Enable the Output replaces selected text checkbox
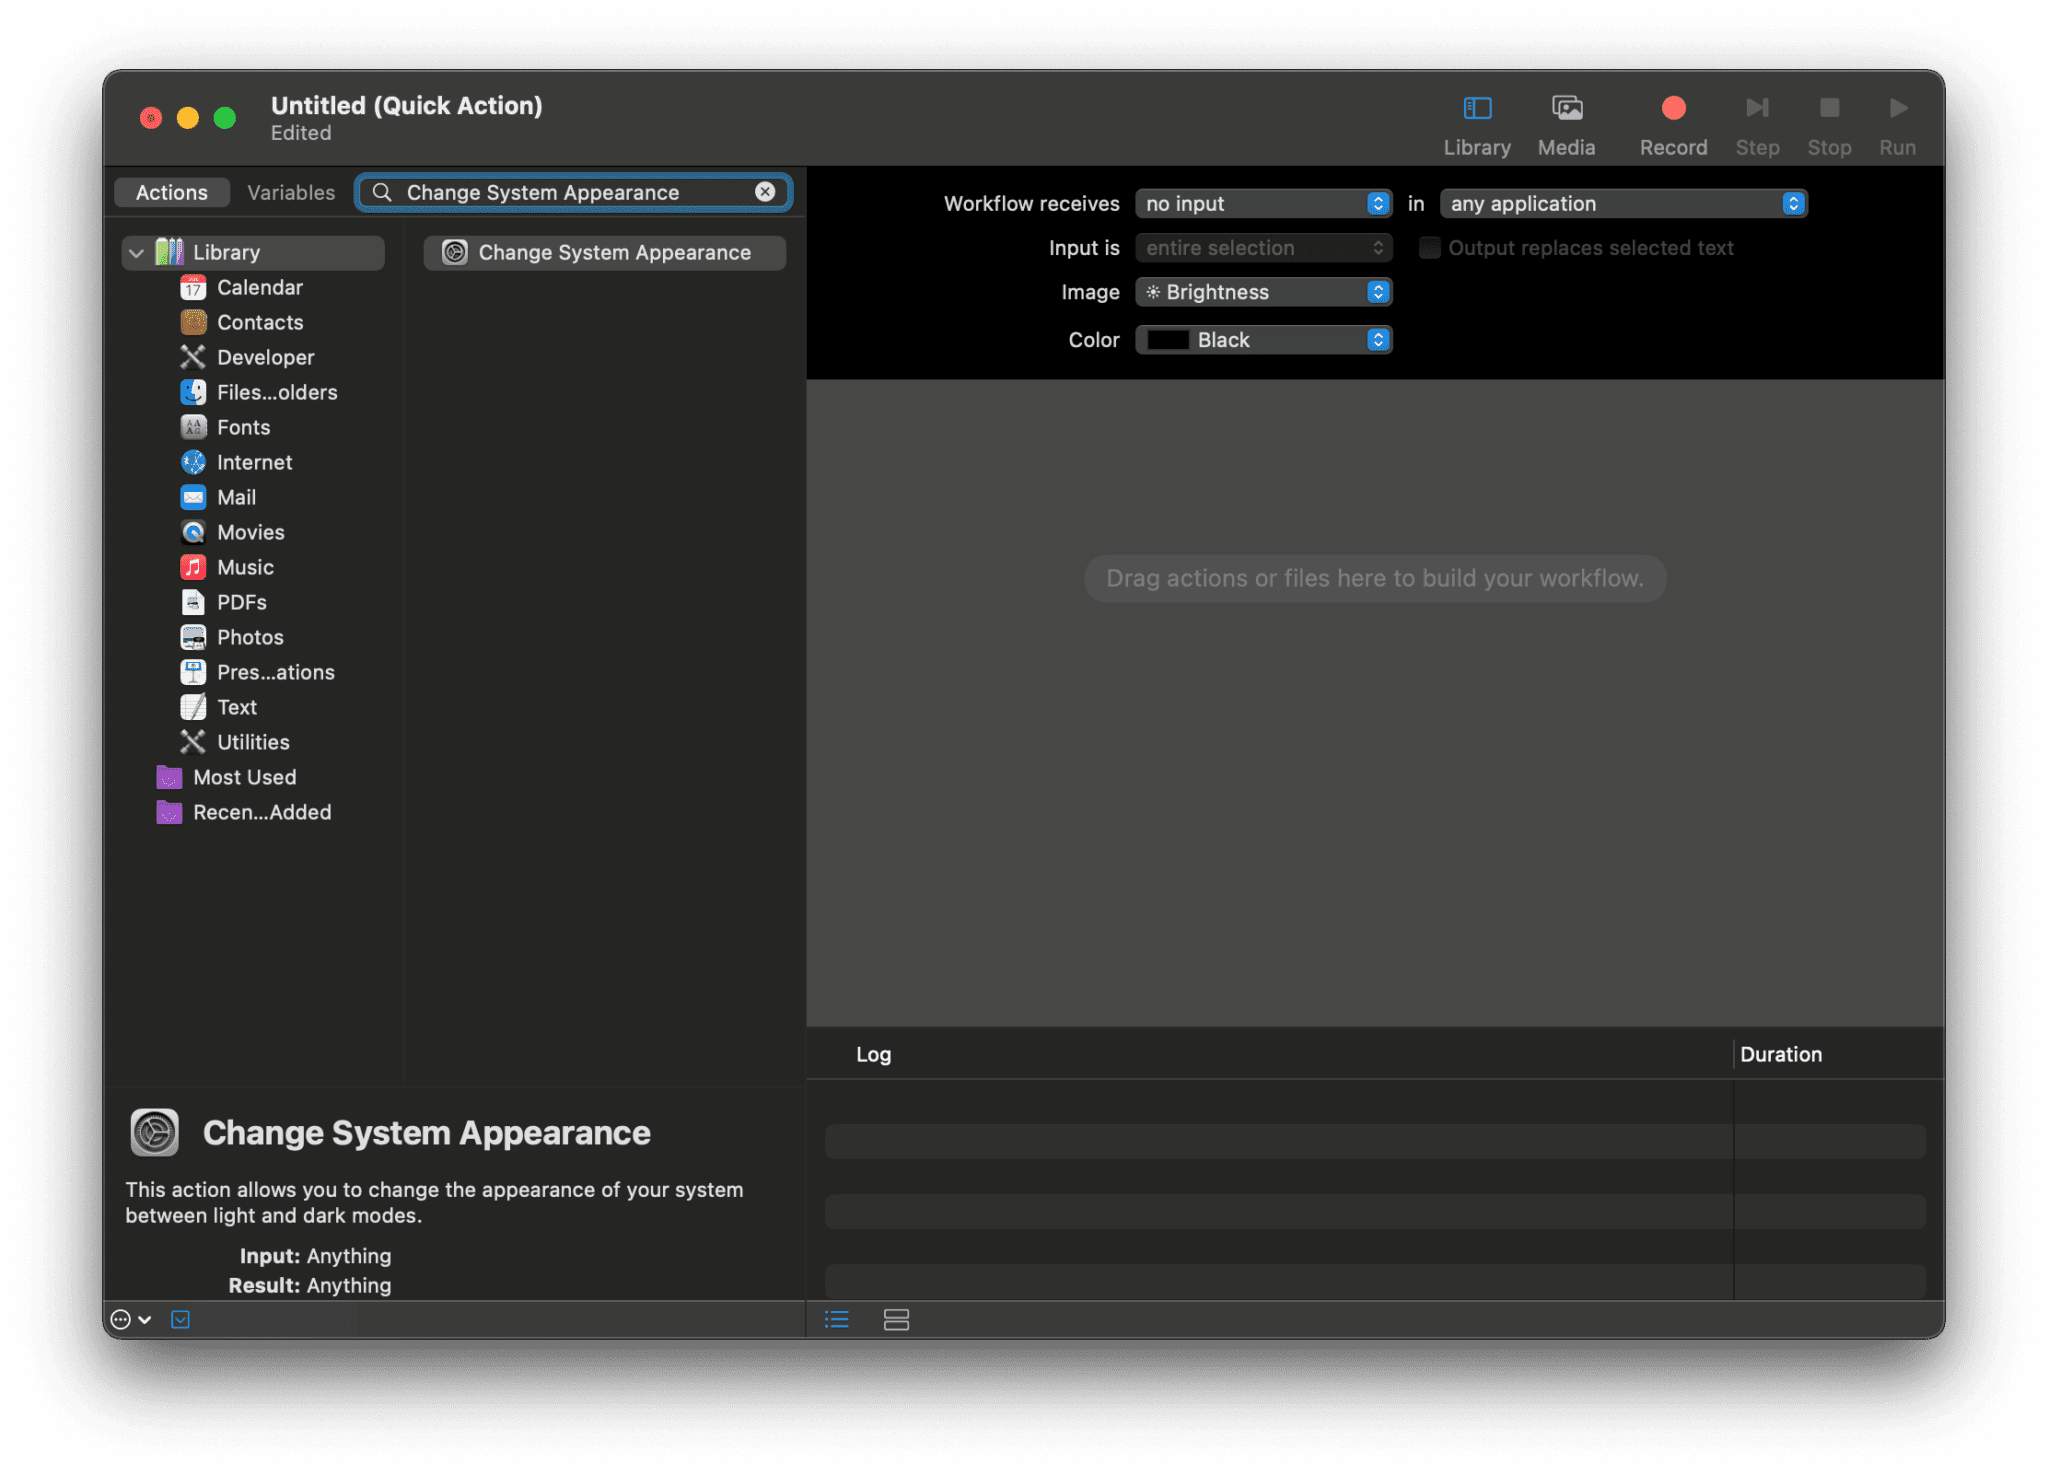 click(x=1430, y=247)
